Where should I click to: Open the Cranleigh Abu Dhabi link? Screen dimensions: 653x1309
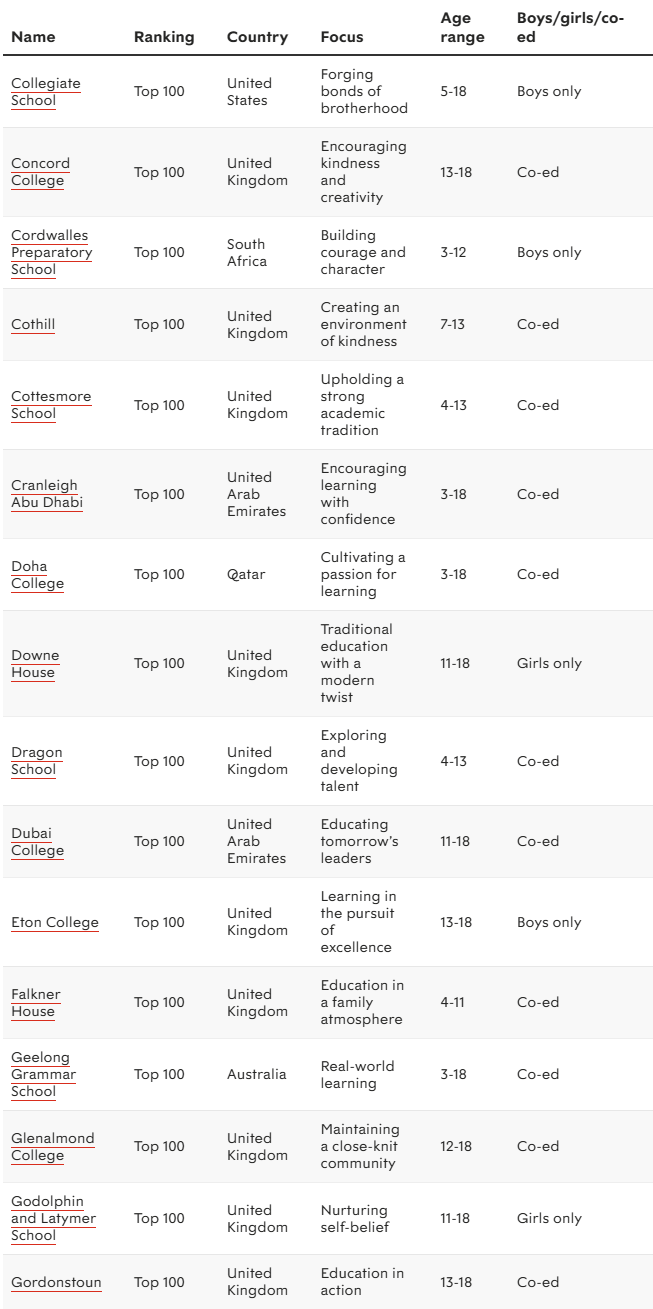(46, 494)
